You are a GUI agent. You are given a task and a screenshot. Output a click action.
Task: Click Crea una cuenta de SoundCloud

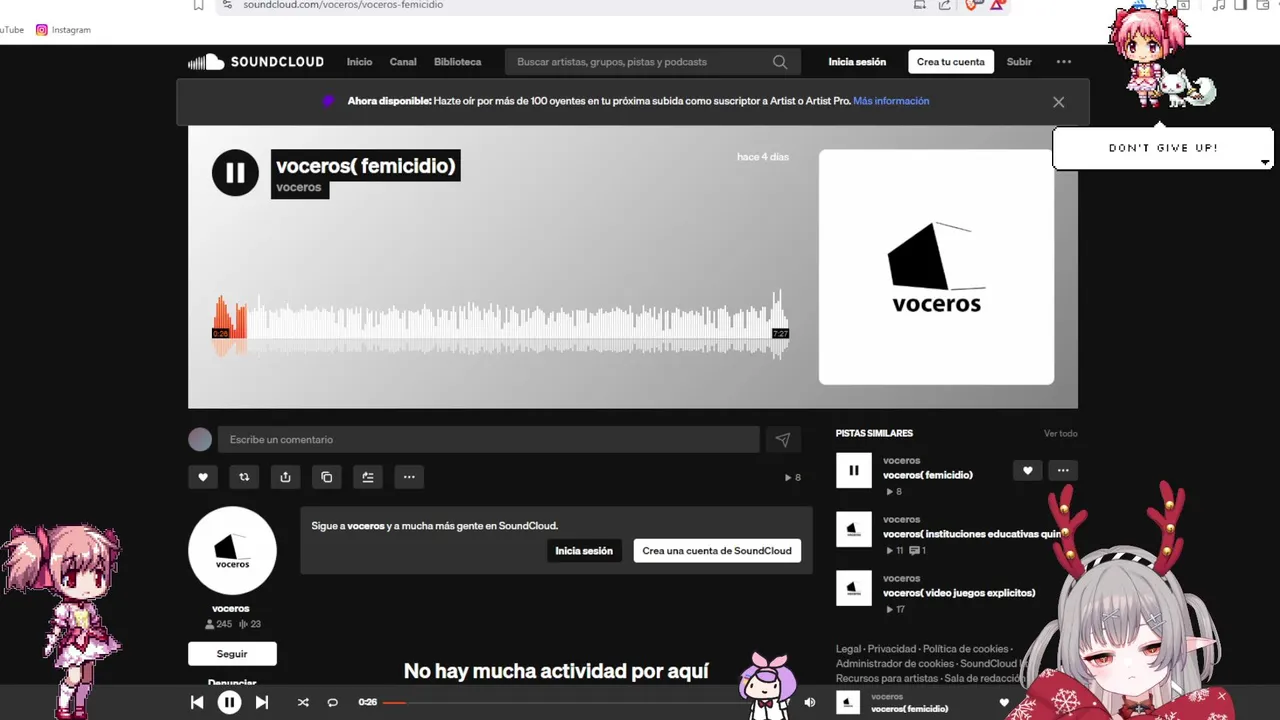(x=717, y=551)
